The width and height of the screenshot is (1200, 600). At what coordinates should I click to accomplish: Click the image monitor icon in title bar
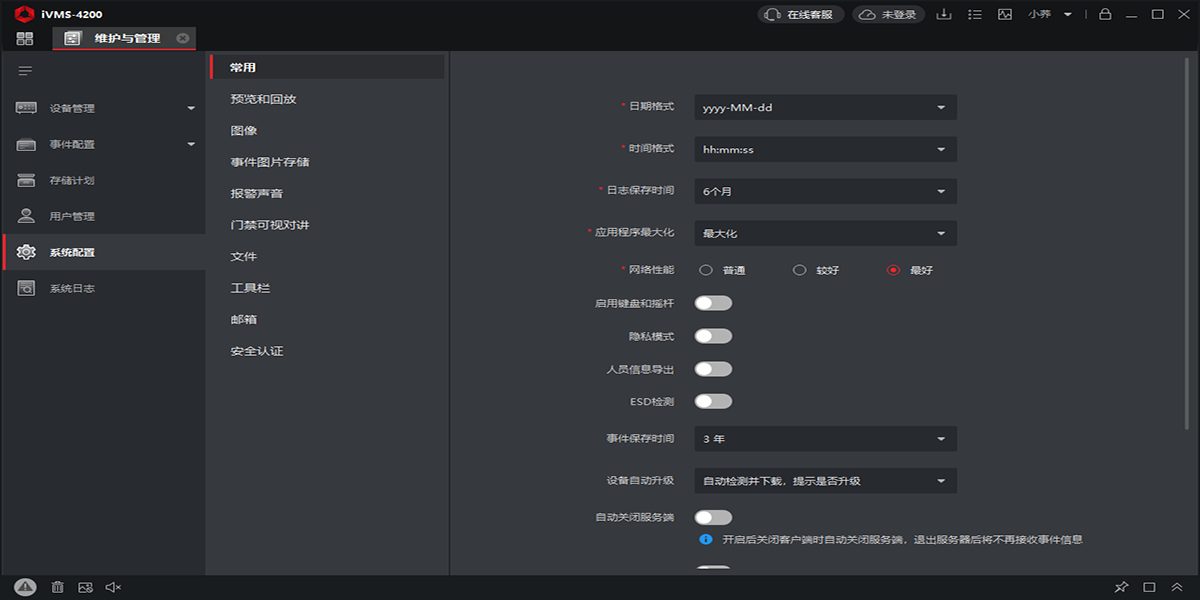click(x=1005, y=14)
